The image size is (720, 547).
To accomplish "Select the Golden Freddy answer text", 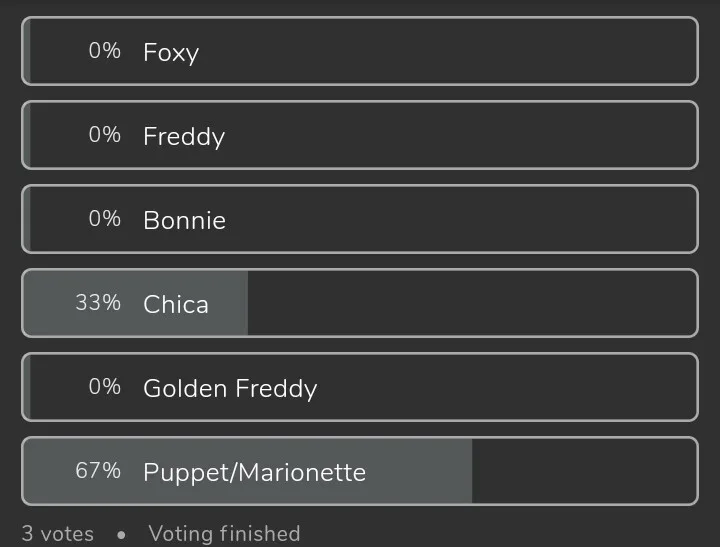I will coord(230,388).
